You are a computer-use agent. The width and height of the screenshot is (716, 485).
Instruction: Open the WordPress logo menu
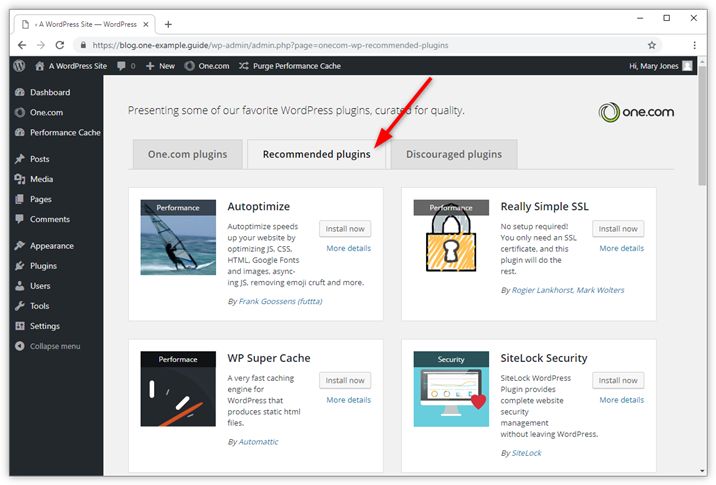[x=19, y=66]
